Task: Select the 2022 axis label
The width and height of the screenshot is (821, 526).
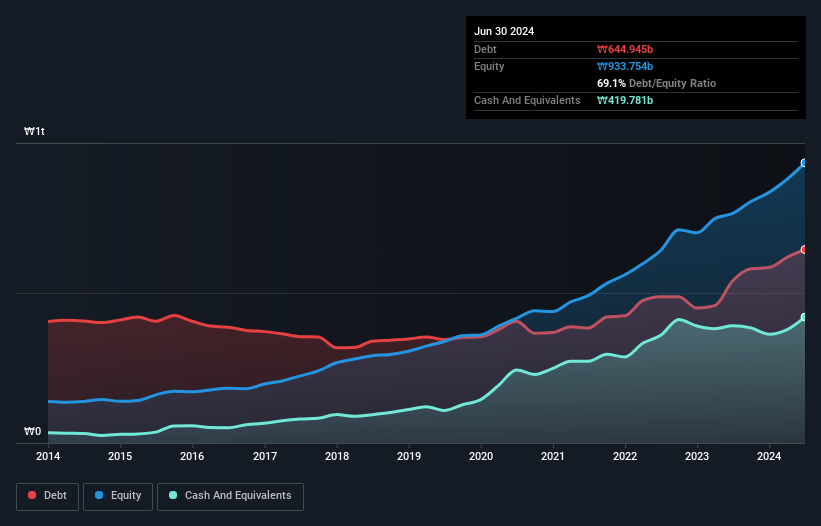Action: point(625,456)
